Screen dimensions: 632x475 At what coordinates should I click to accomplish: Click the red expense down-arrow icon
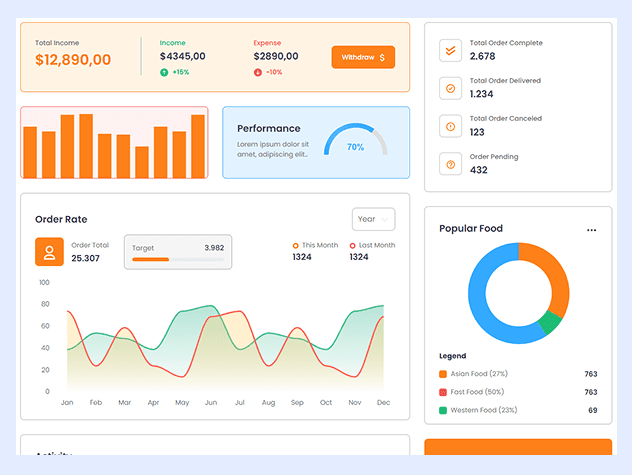258,72
